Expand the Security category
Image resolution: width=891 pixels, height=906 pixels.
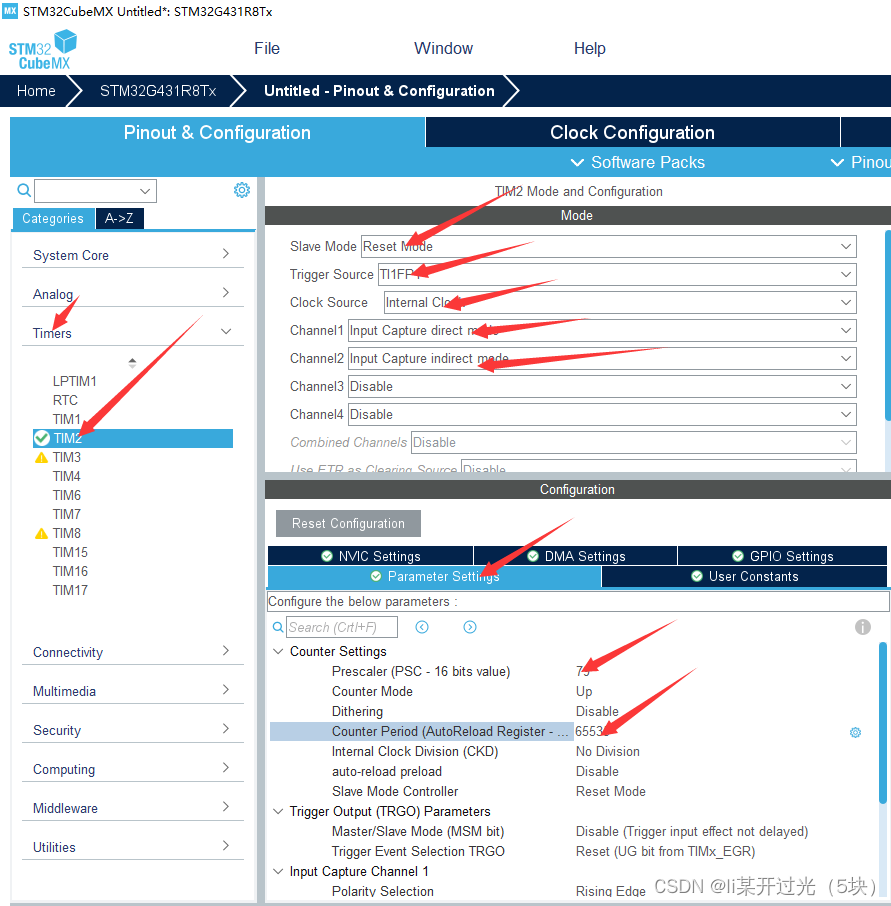click(132, 730)
